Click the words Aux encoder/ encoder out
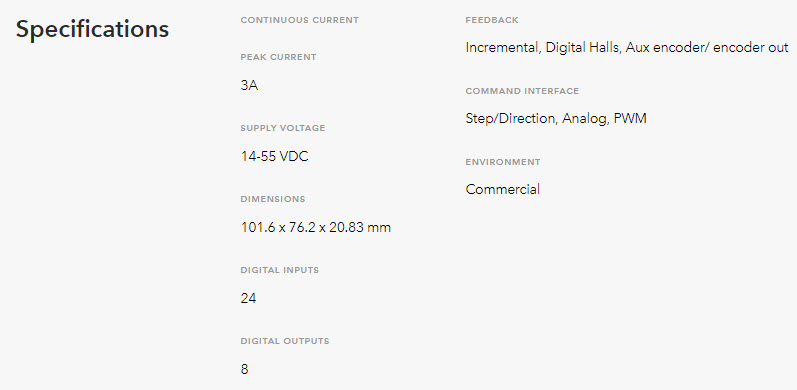The image size is (797, 390). (x=707, y=48)
